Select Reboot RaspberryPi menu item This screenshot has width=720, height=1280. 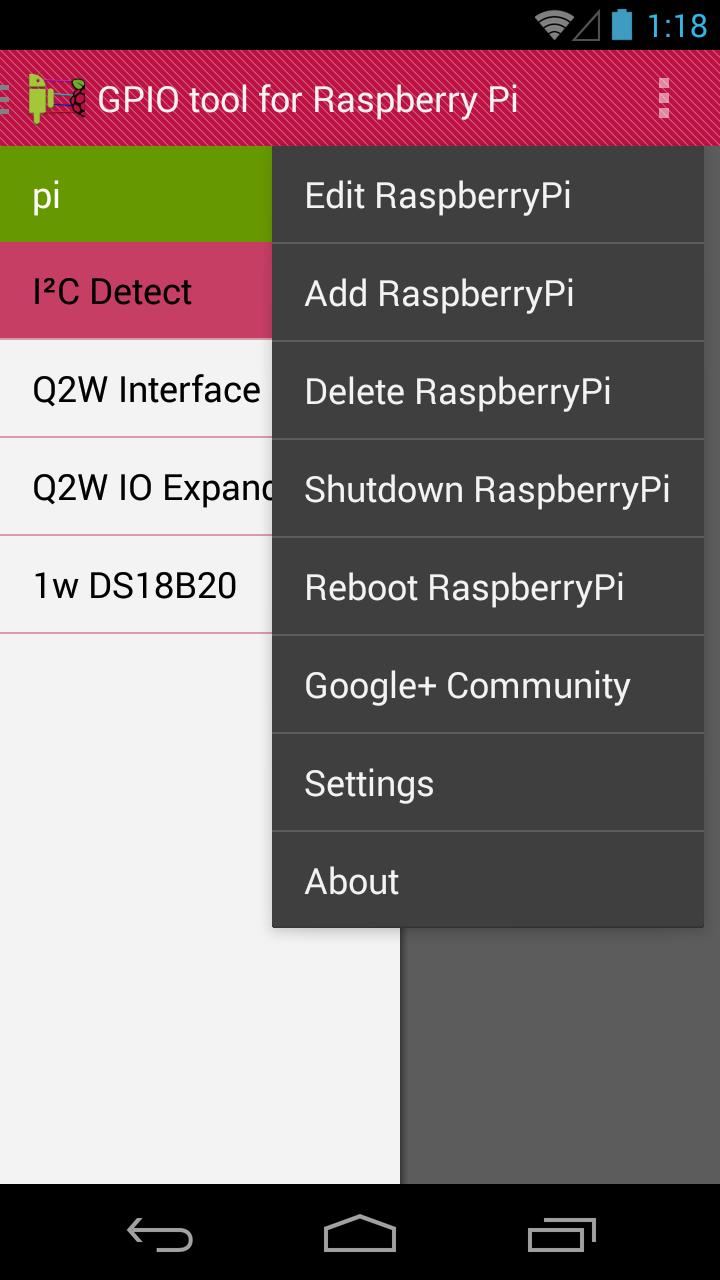tap(466, 587)
